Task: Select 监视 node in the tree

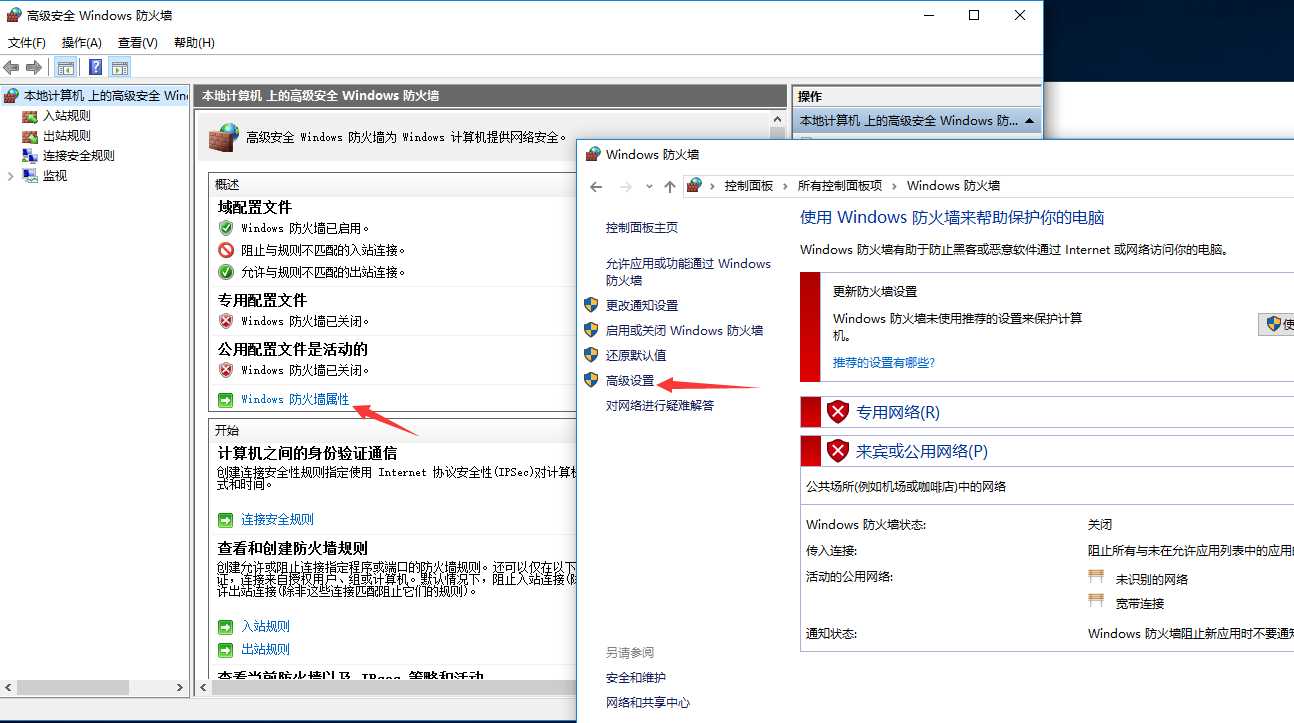Action: pyautogui.click(x=54, y=176)
